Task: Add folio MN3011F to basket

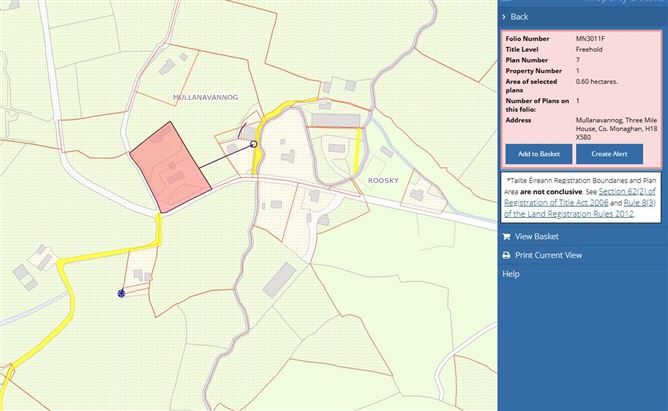Action: click(538, 154)
